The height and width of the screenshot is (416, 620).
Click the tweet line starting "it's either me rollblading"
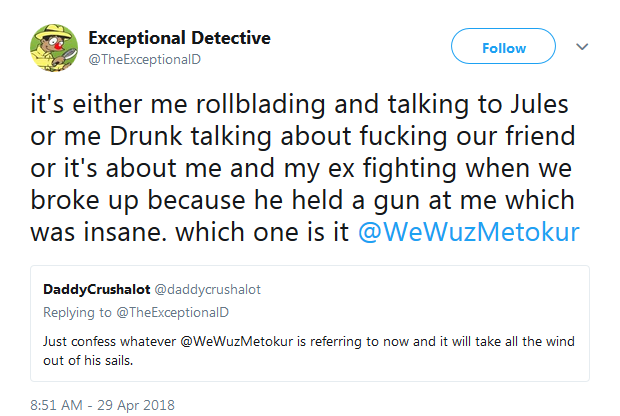299,104
